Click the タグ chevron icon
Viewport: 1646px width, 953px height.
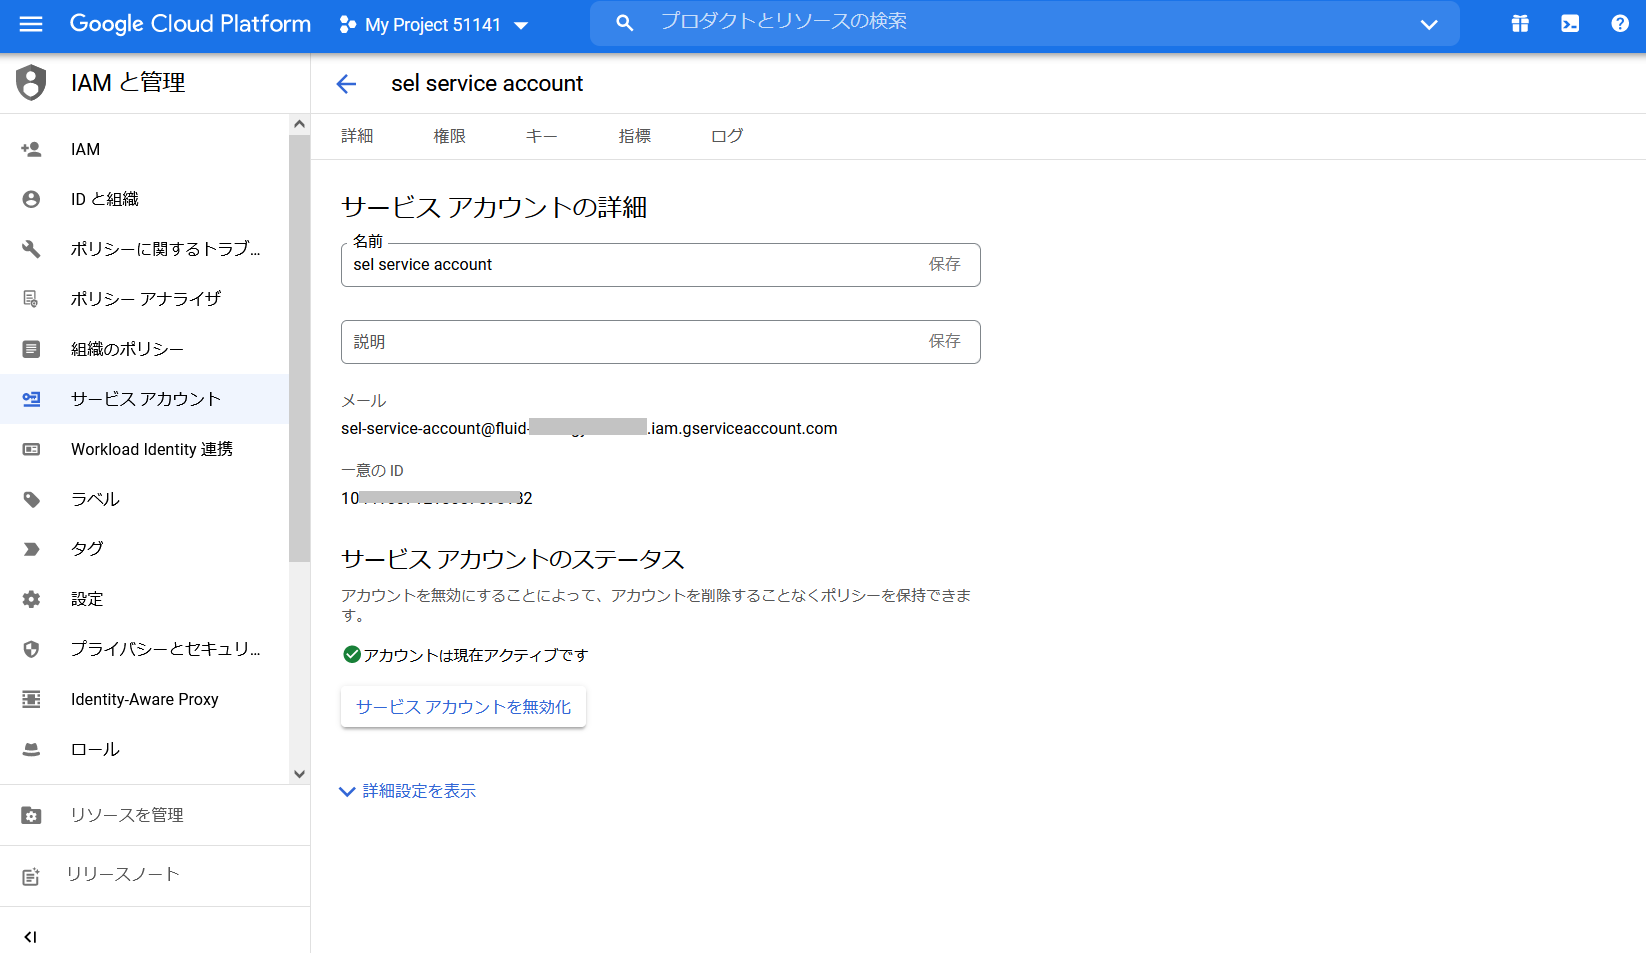tap(31, 549)
